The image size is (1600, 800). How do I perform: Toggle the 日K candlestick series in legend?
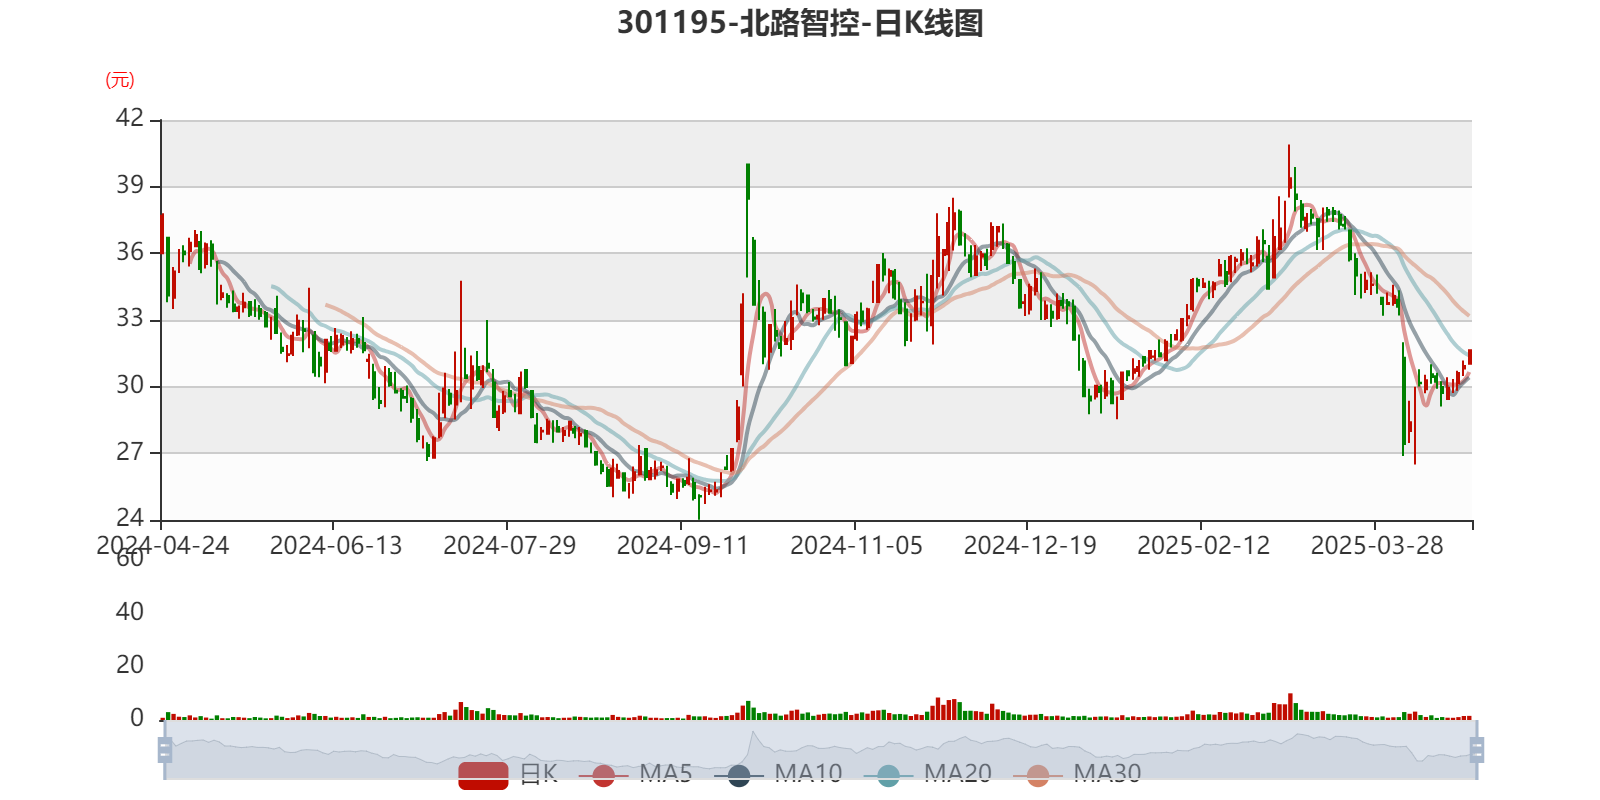click(508, 774)
